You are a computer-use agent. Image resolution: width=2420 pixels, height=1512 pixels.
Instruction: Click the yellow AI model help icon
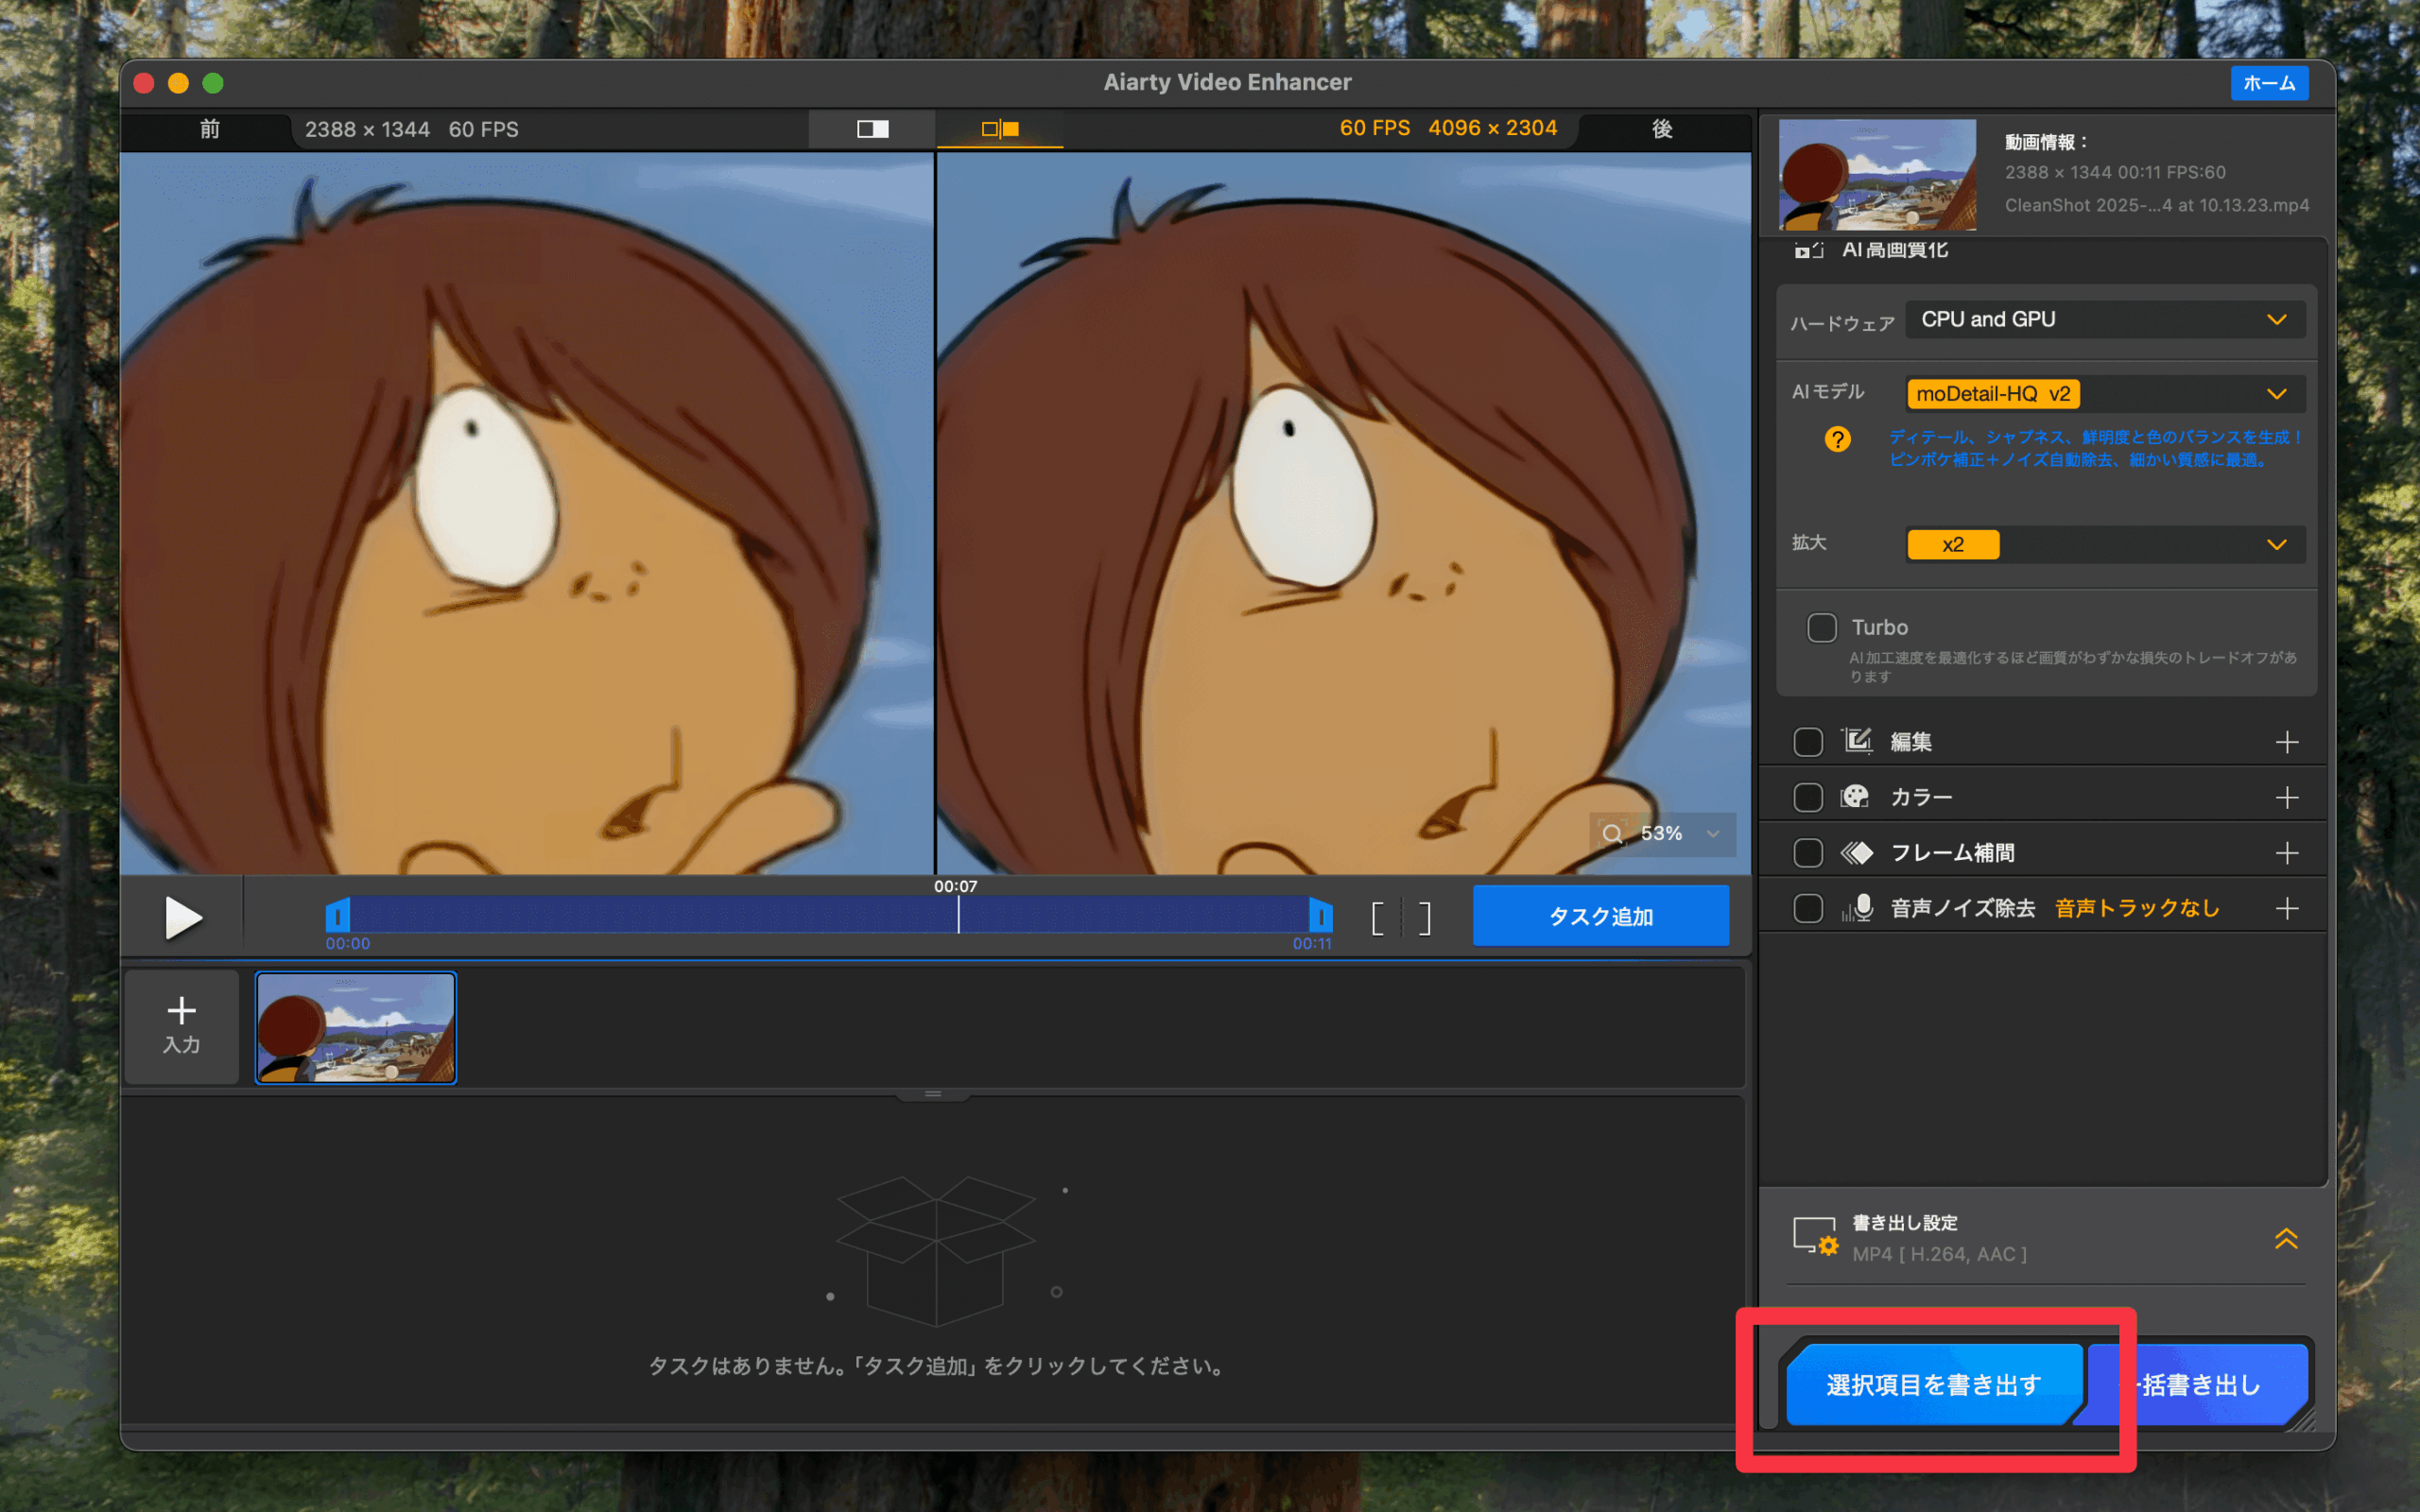click(1837, 439)
